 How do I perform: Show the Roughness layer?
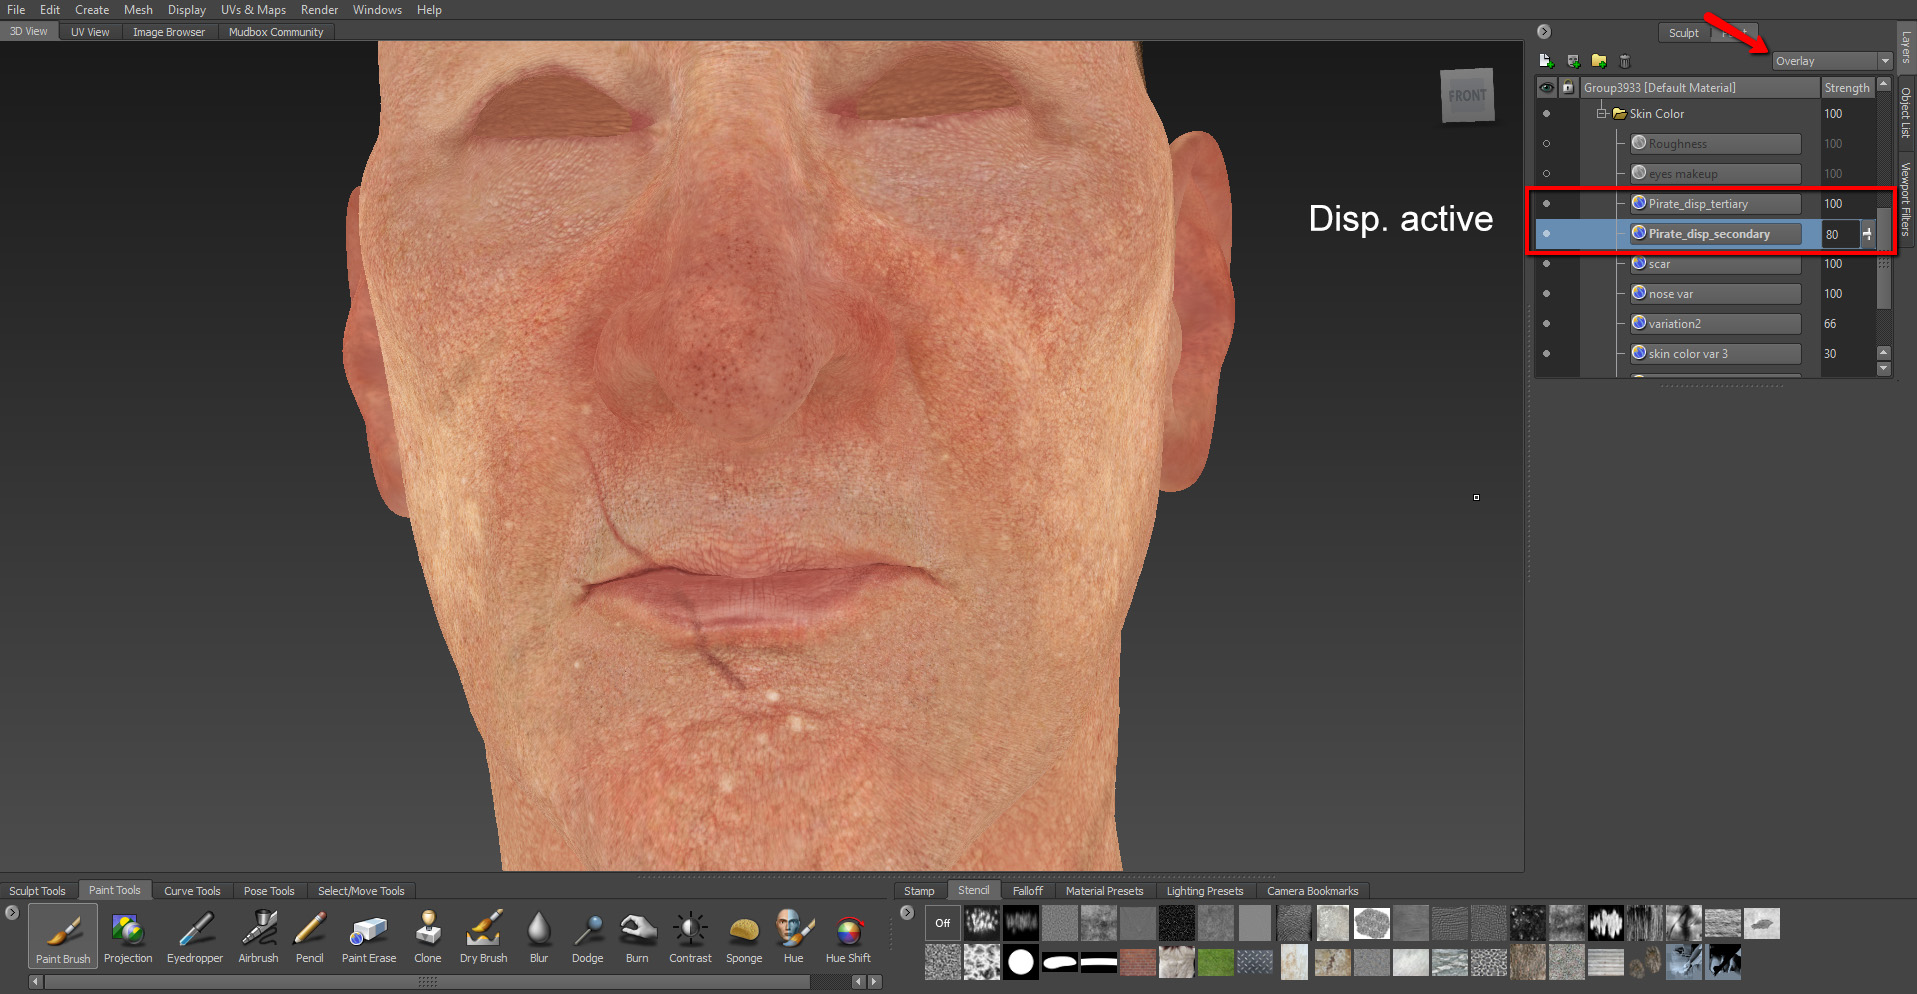click(1546, 144)
